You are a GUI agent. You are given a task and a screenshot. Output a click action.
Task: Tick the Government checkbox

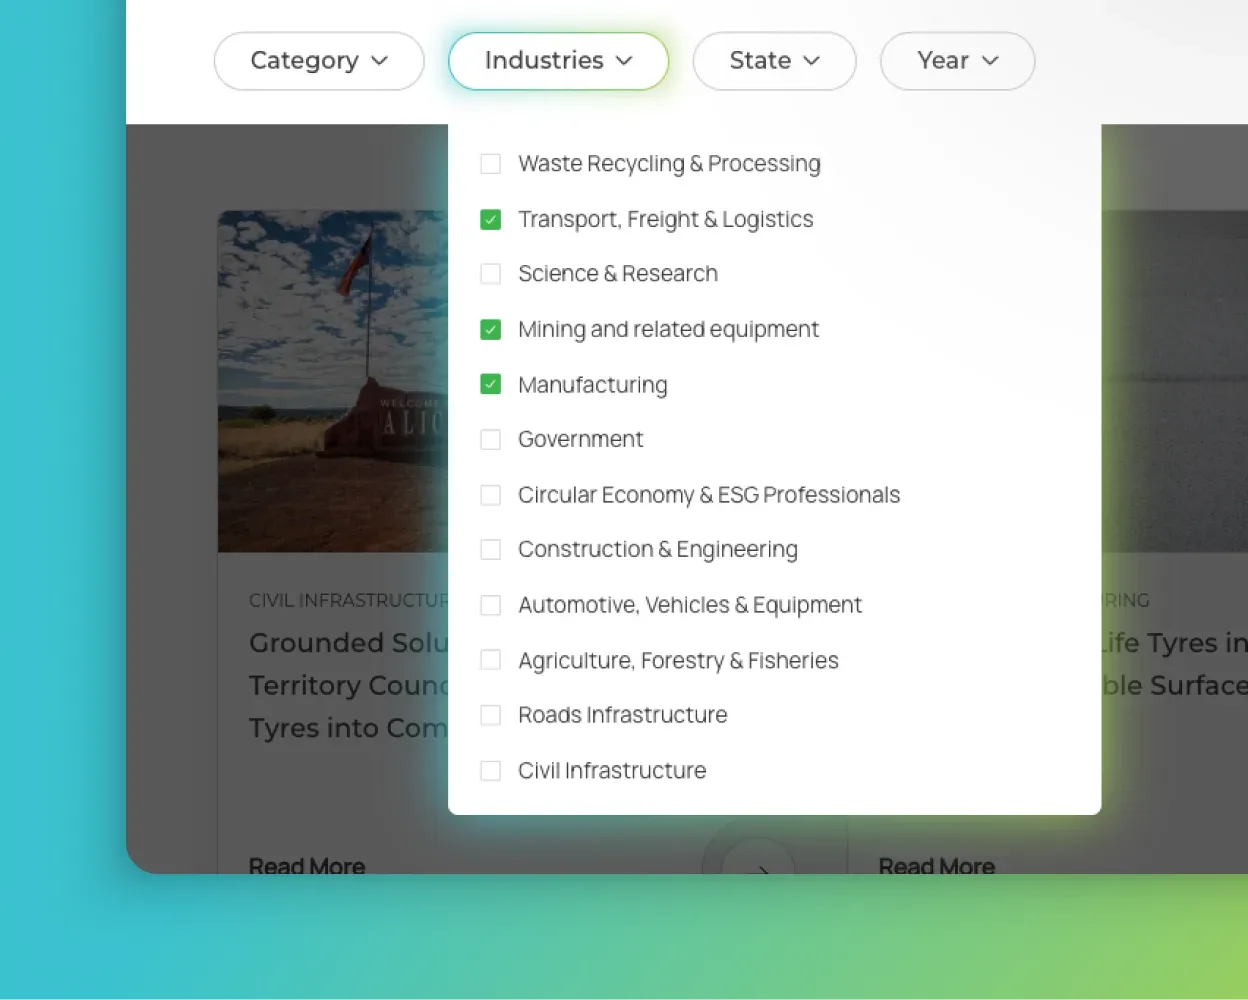click(490, 439)
